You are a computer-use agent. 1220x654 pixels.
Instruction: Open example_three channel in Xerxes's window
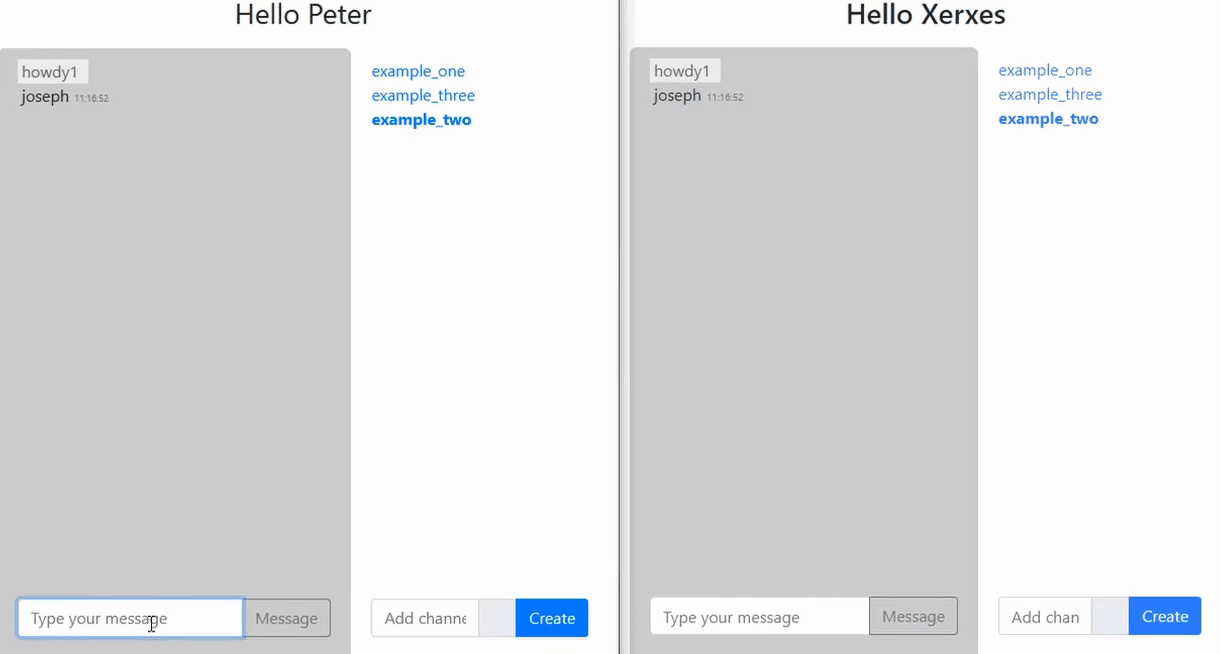point(1050,94)
